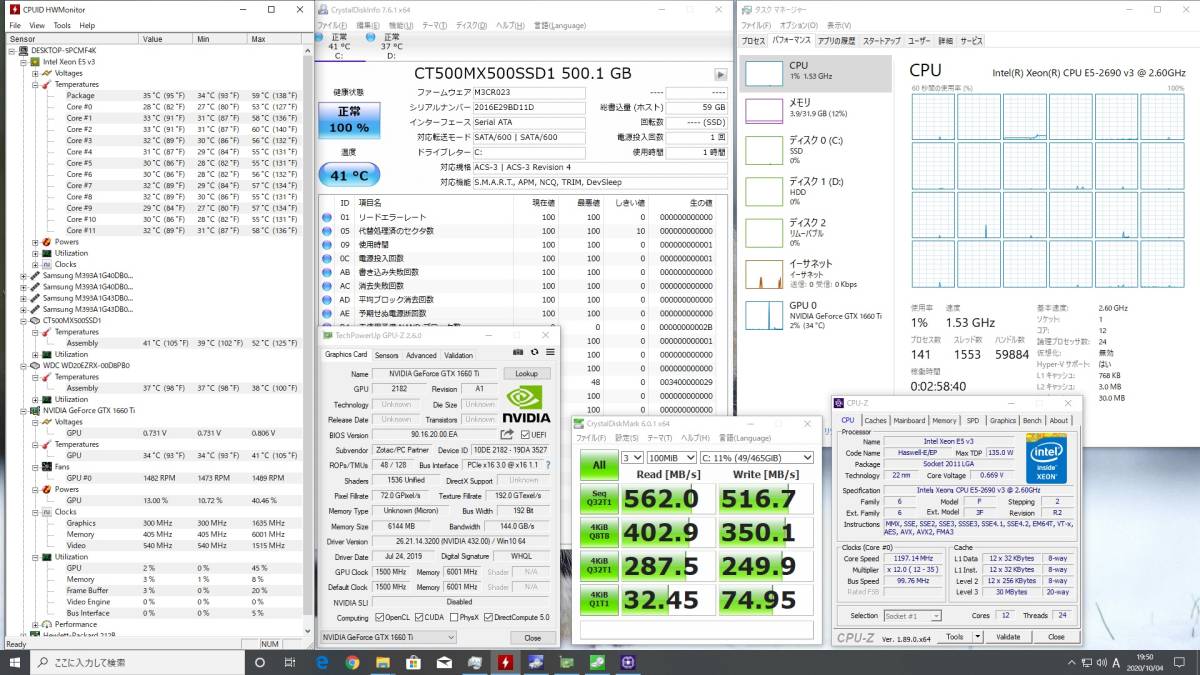Open the CrystalDiskMark 設定(S) menu
Image resolution: width=1200 pixels, height=675 pixels.
pyautogui.click(x=627, y=437)
